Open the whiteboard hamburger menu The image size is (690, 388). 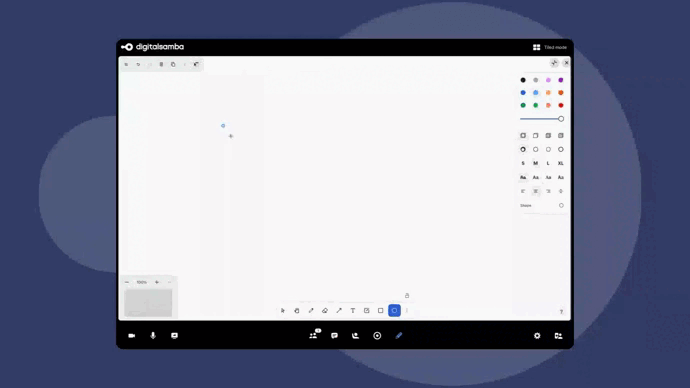[126, 65]
